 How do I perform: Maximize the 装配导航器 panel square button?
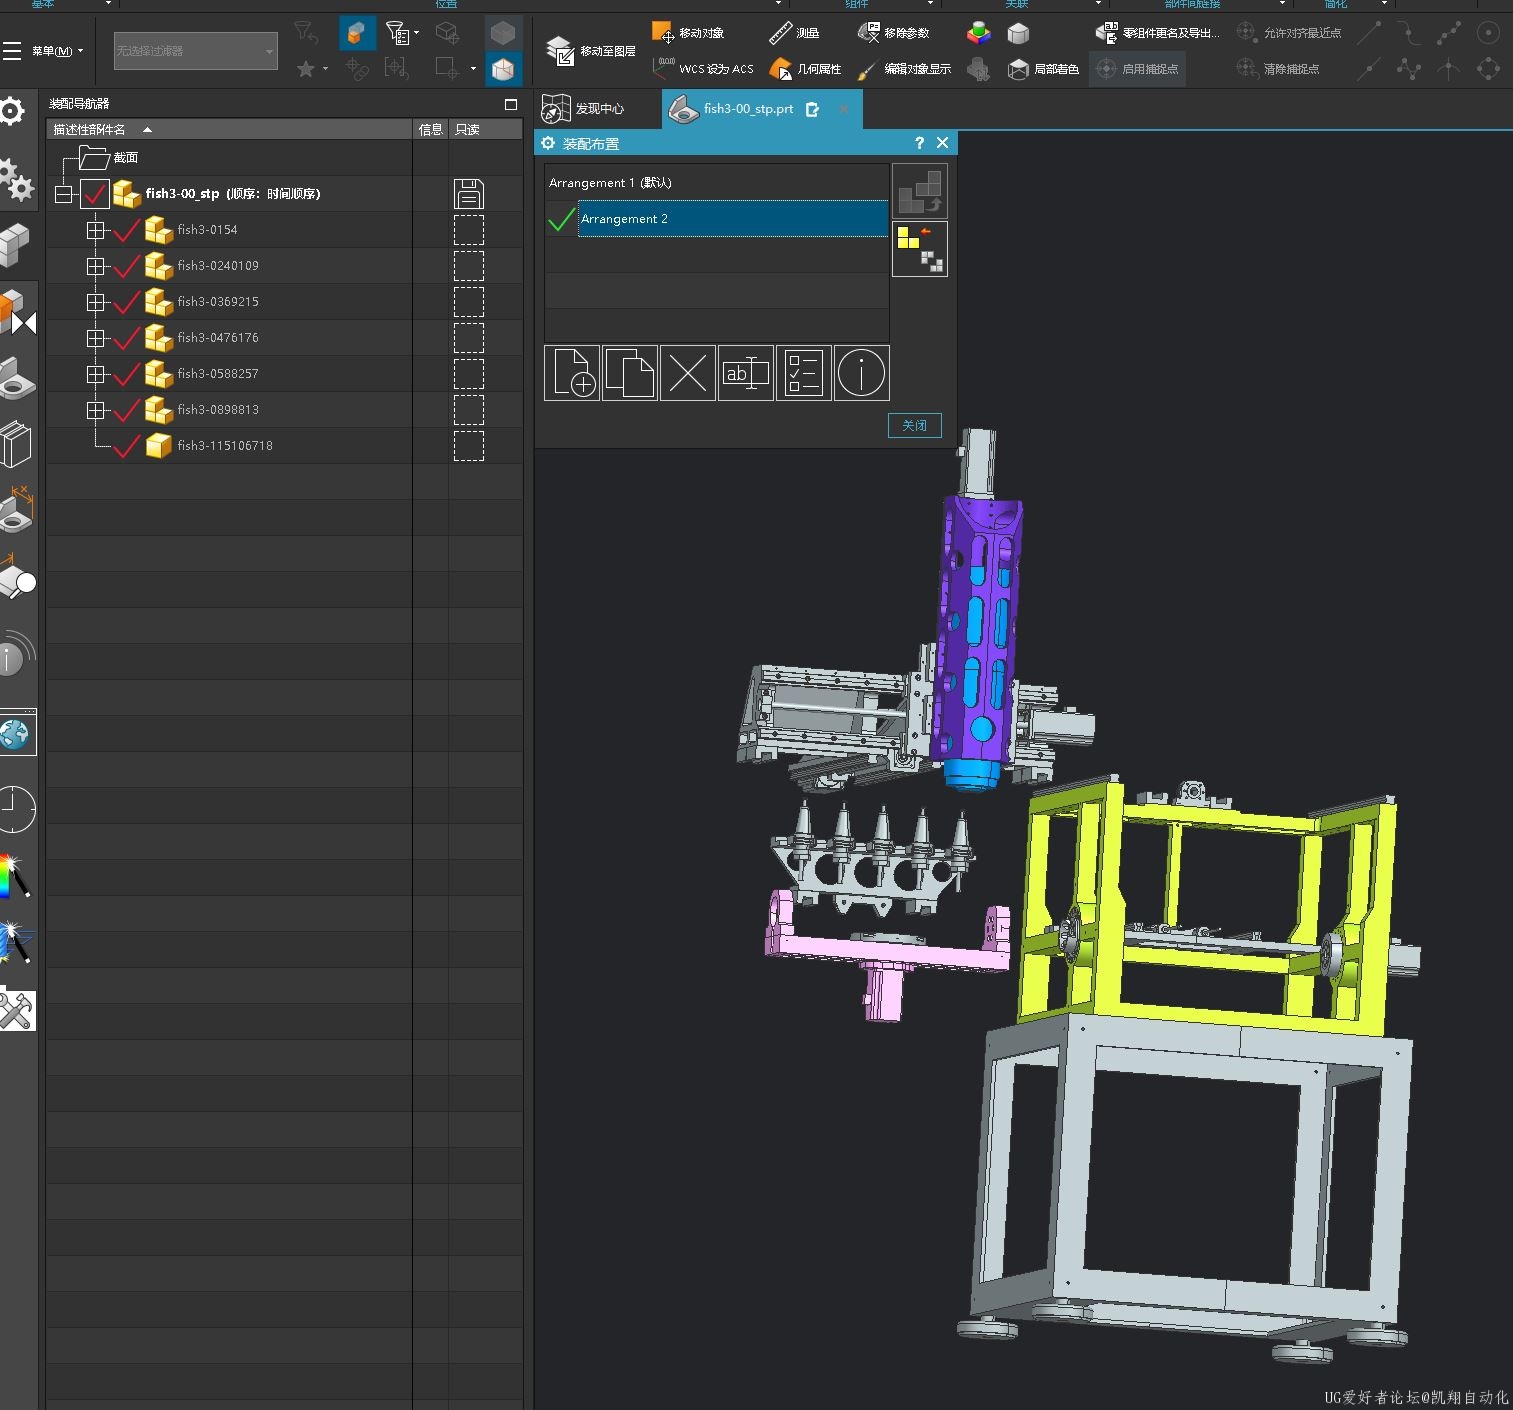511,104
